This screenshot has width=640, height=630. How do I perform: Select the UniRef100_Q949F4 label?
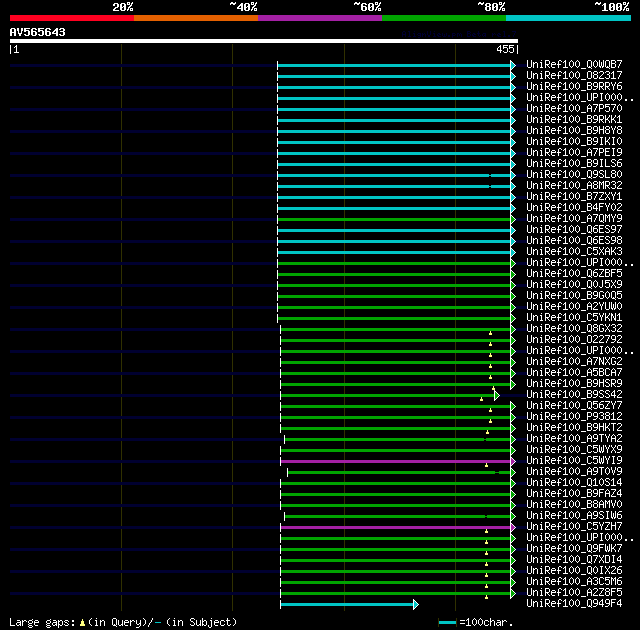(x=574, y=604)
